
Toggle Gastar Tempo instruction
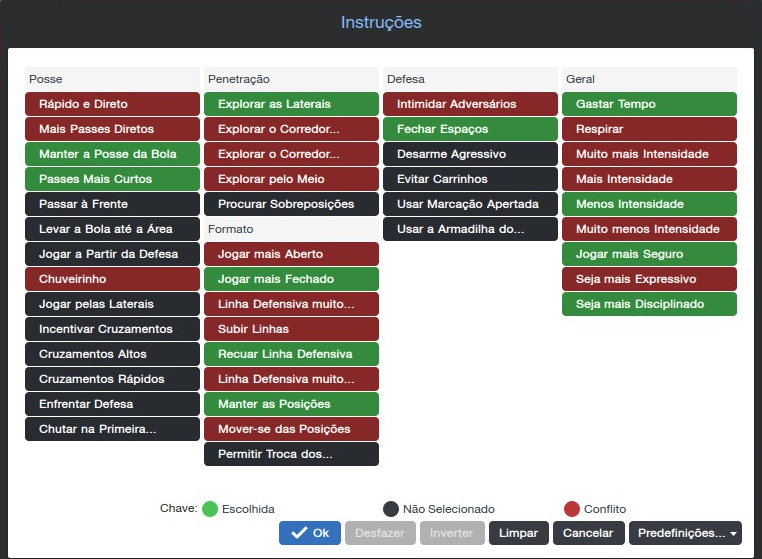click(649, 104)
